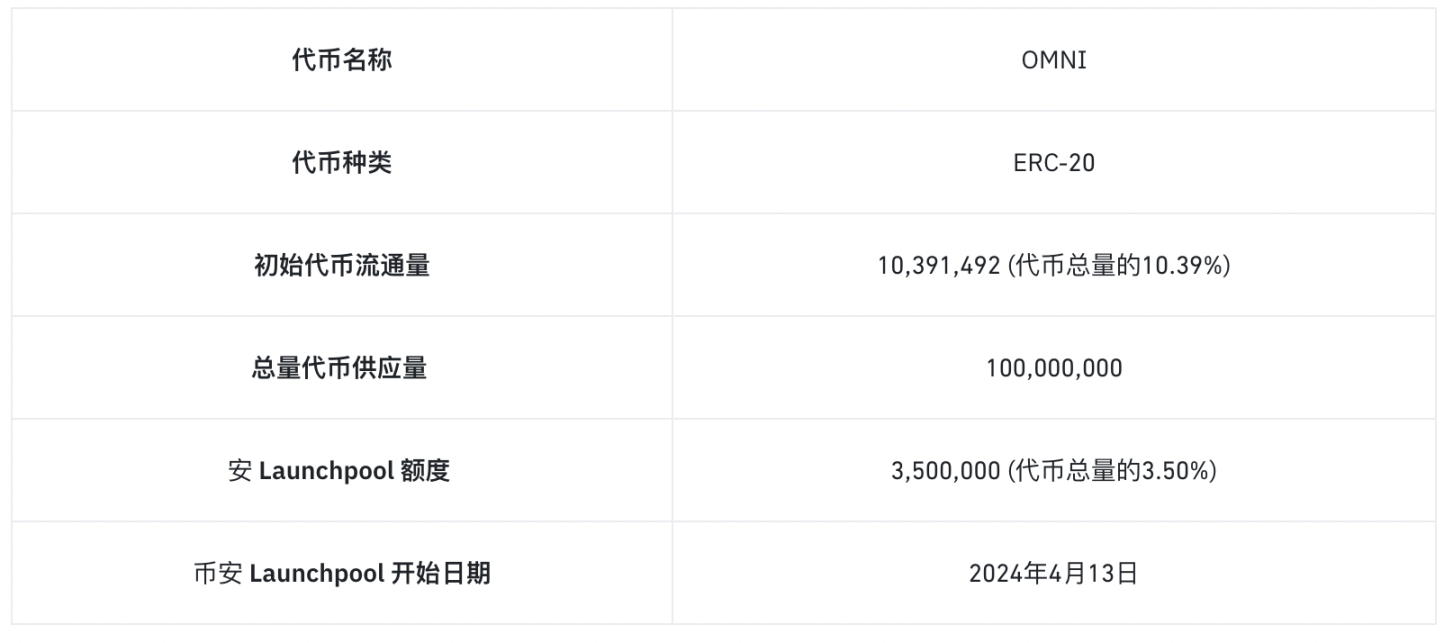Screen dimensions: 1453x643
Task: Click the 币安 text in the last row
Action: [x=217, y=574]
